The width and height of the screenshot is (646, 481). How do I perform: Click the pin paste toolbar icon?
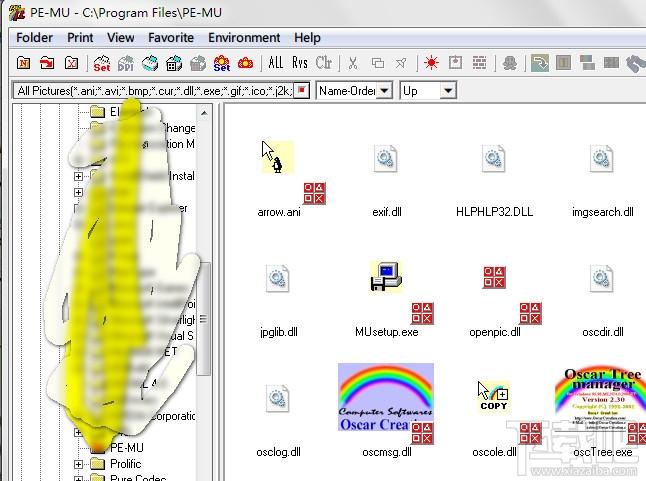coord(401,63)
